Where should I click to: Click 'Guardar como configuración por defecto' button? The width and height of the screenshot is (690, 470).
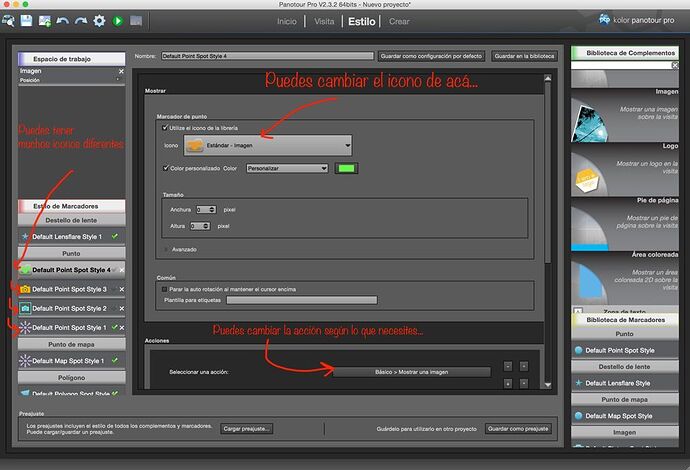click(x=431, y=56)
